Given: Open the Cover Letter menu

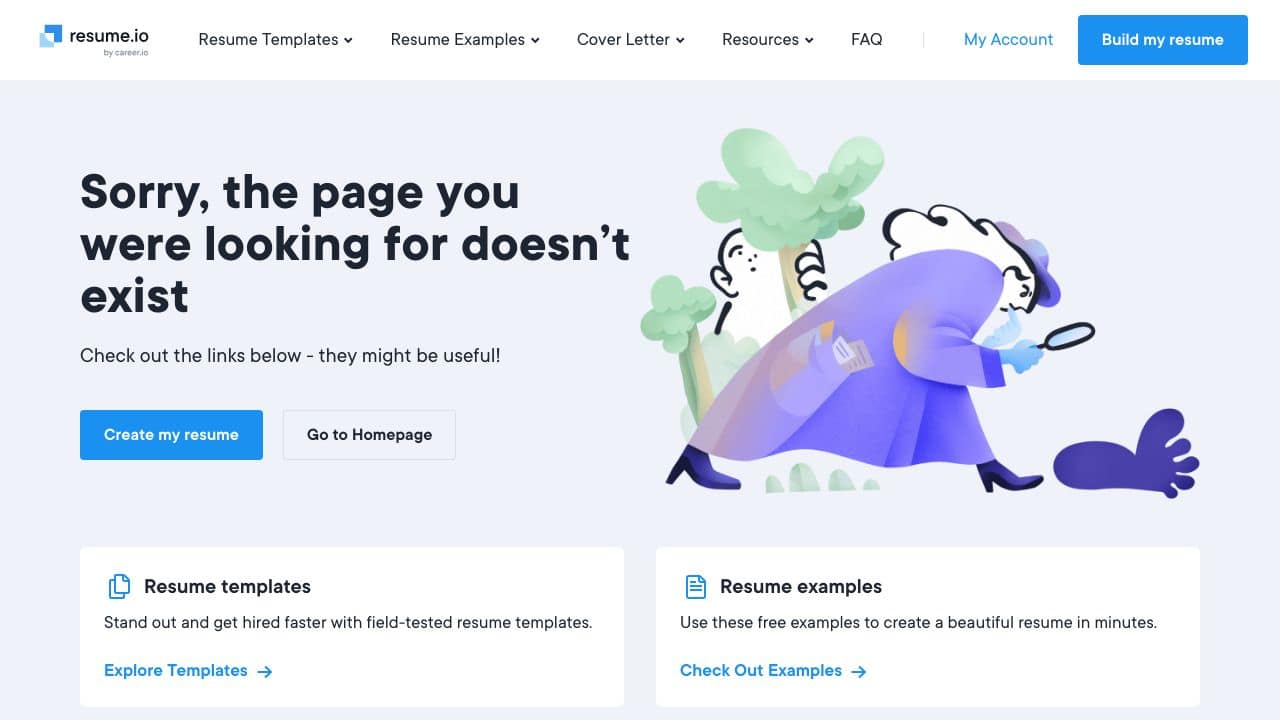Looking at the screenshot, I should point(631,39).
